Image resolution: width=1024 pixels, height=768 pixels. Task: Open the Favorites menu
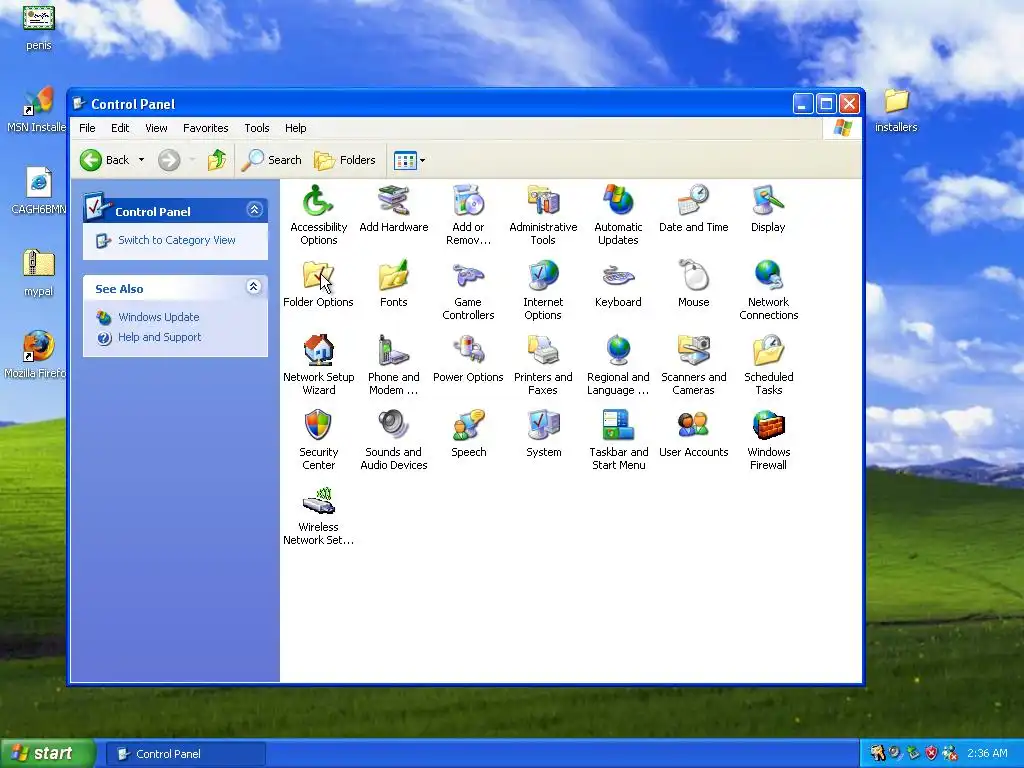(206, 128)
